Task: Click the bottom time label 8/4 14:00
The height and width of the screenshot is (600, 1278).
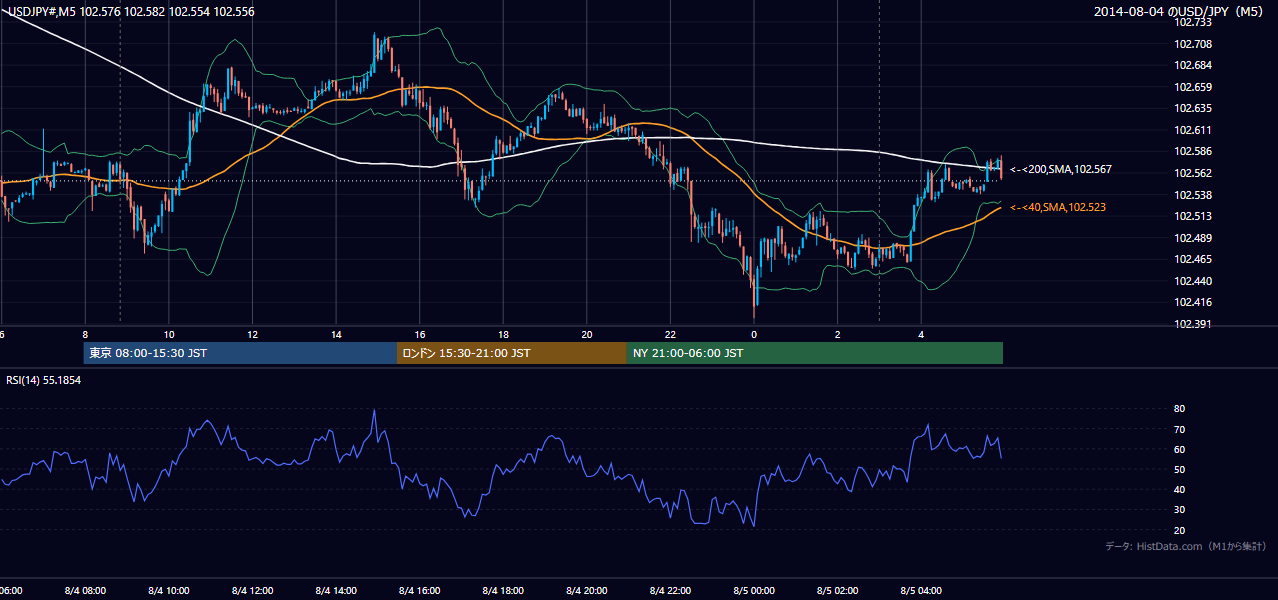Action: coord(336,591)
